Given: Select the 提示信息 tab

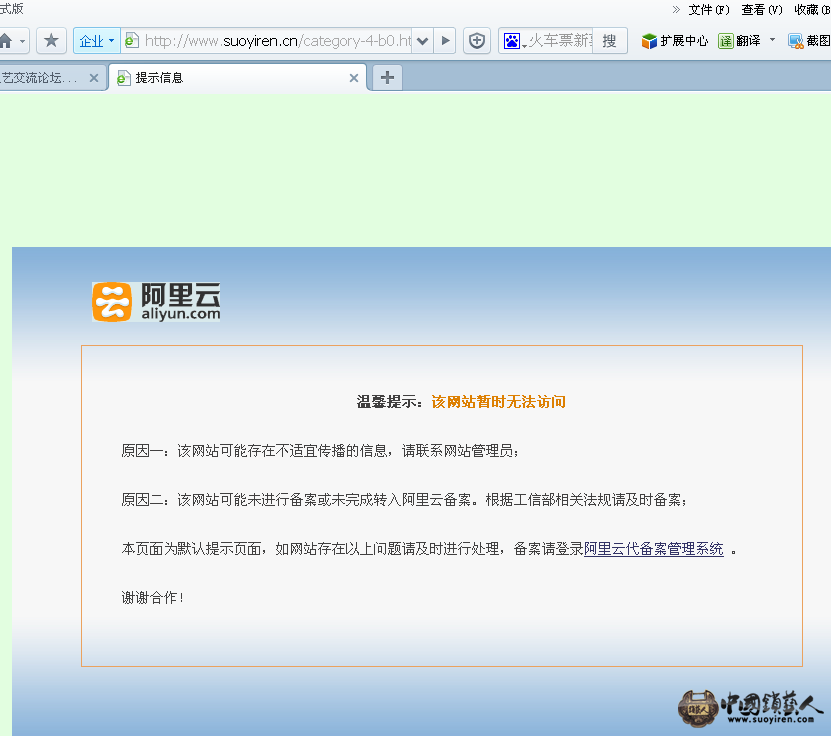Looking at the screenshot, I should [x=237, y=78].
